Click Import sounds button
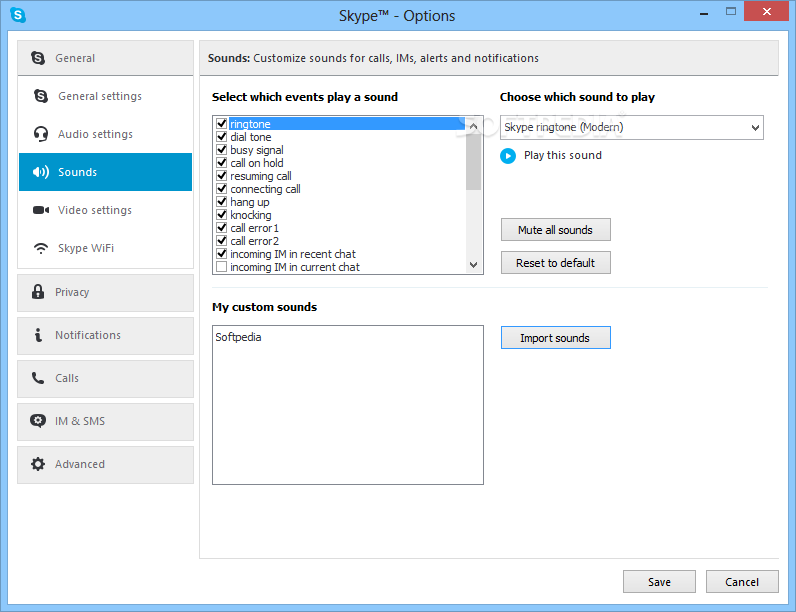The image size is (796, 612). pos(555,338)
